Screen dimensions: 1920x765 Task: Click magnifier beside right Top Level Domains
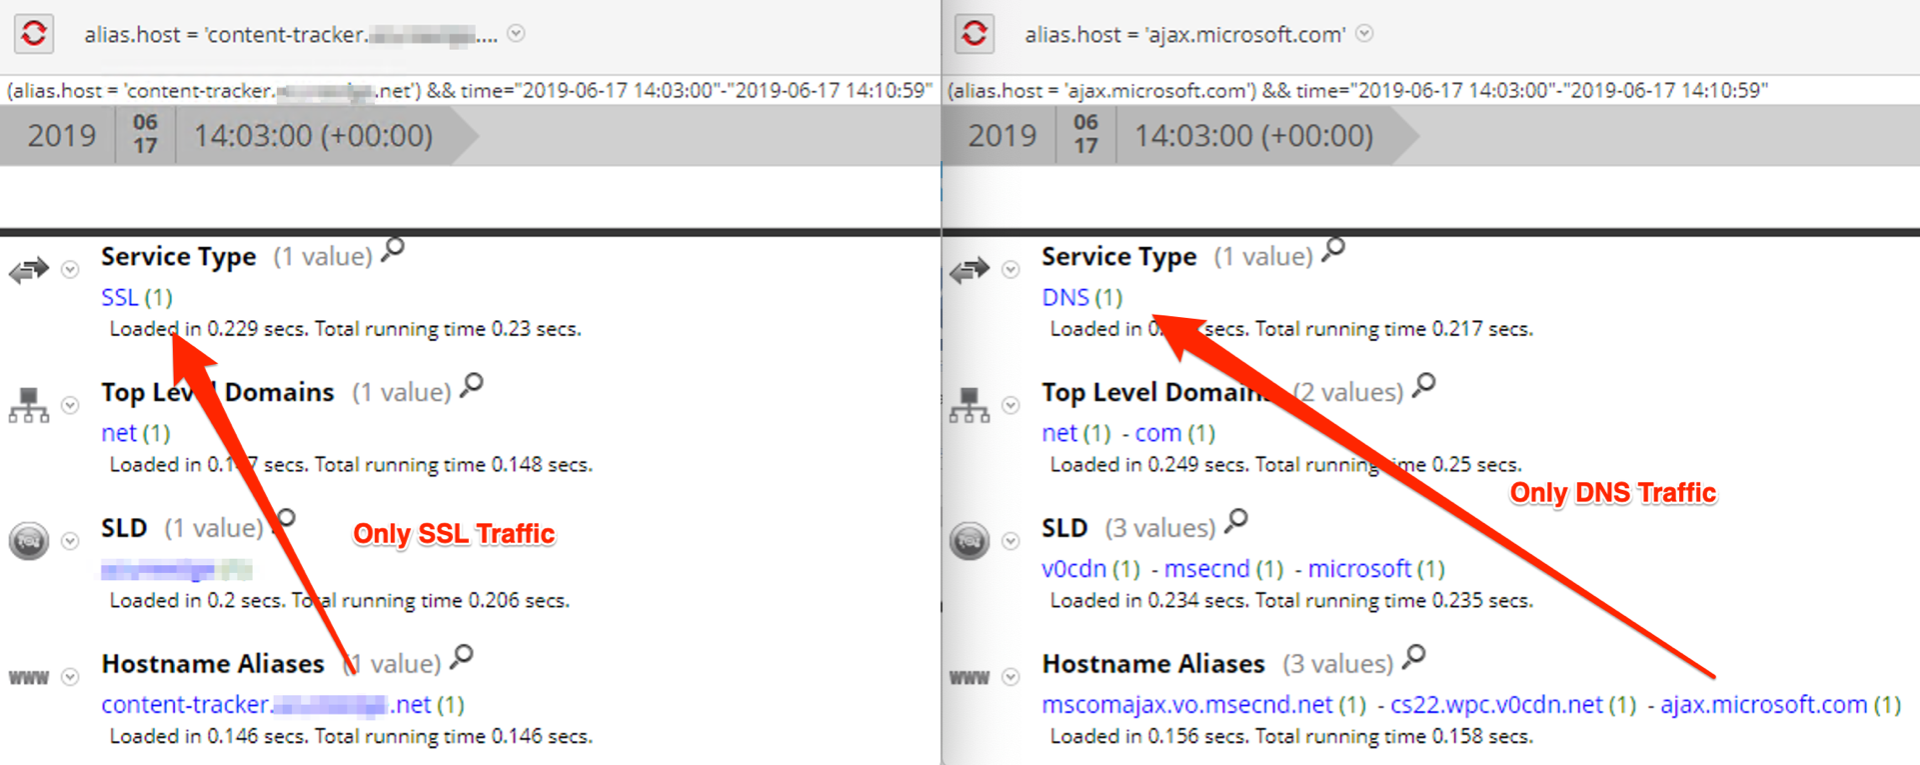1424,384
